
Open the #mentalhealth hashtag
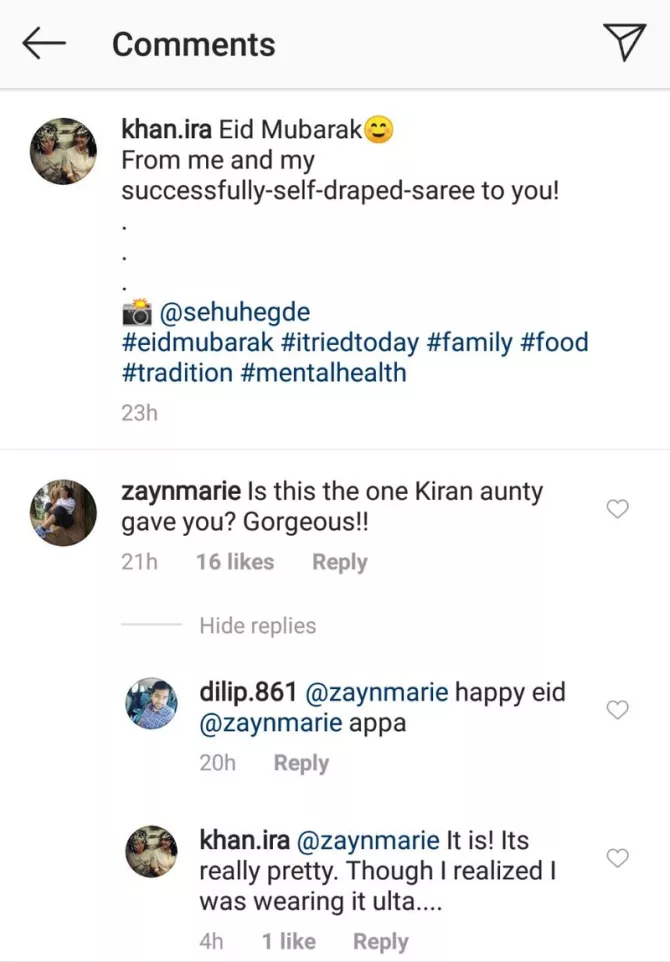point(323,373)
